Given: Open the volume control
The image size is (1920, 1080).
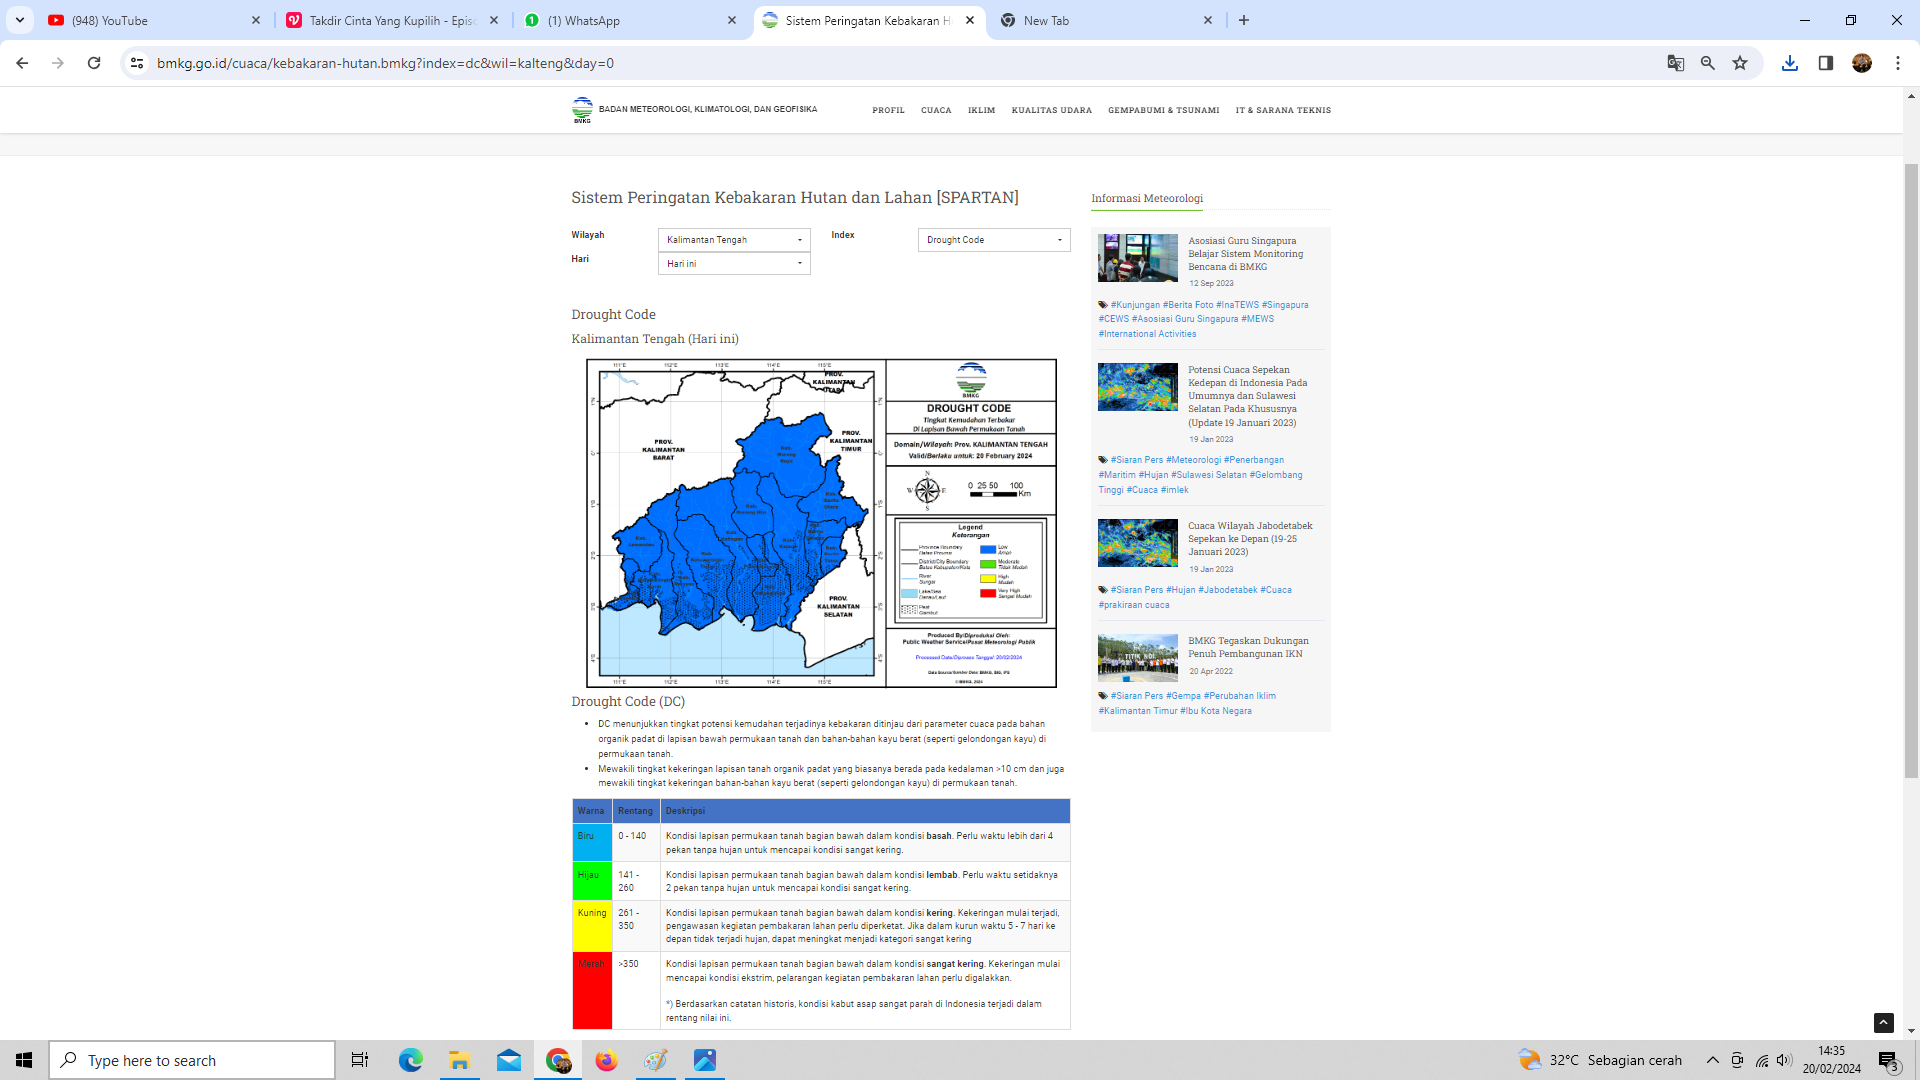Looking at the screenshot, I should point(1785,1060).
